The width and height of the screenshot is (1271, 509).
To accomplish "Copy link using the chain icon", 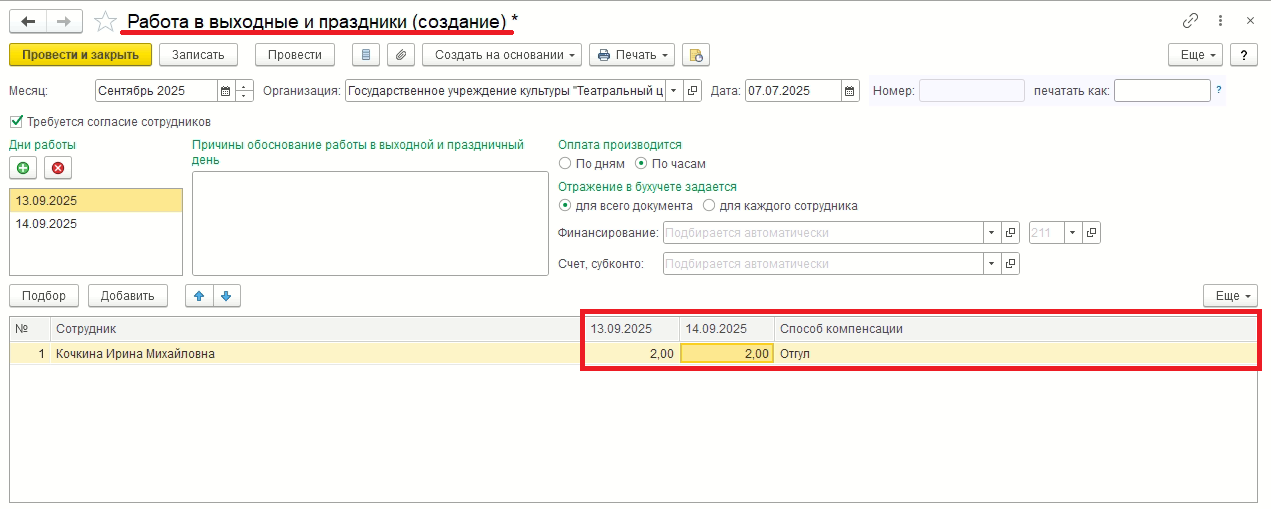I will point(1190,21).
